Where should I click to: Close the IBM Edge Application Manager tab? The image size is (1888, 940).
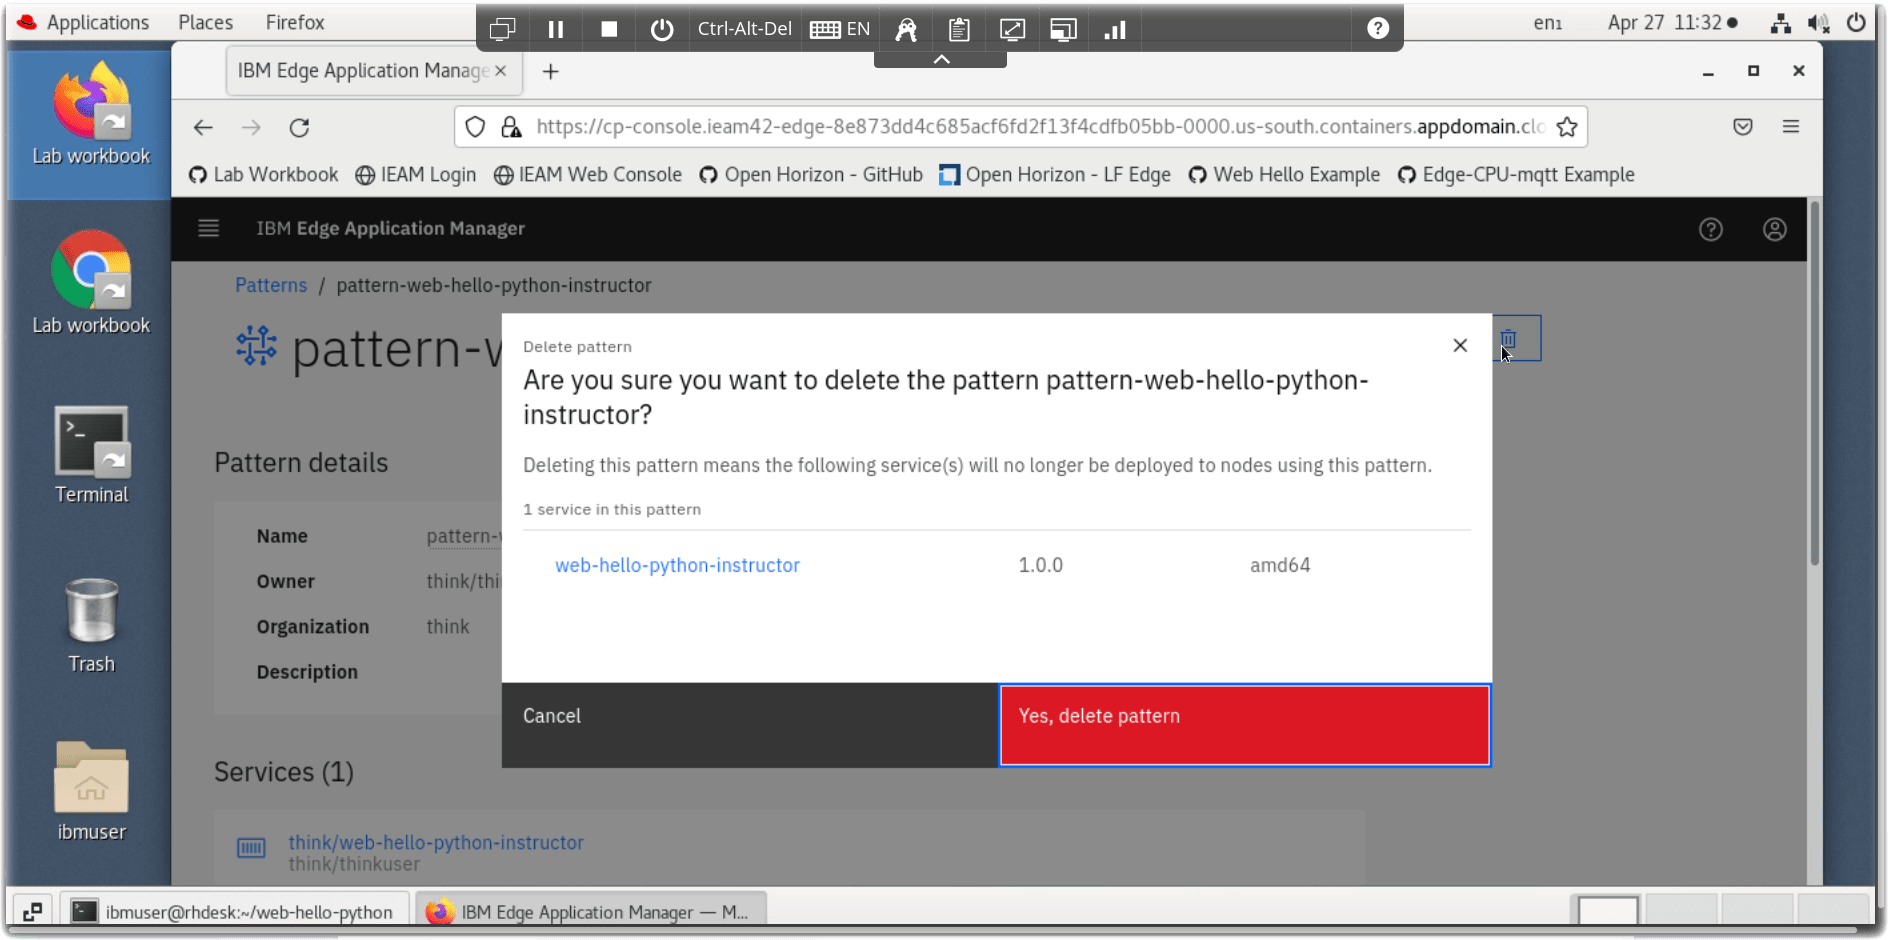(x=501, y=71)
